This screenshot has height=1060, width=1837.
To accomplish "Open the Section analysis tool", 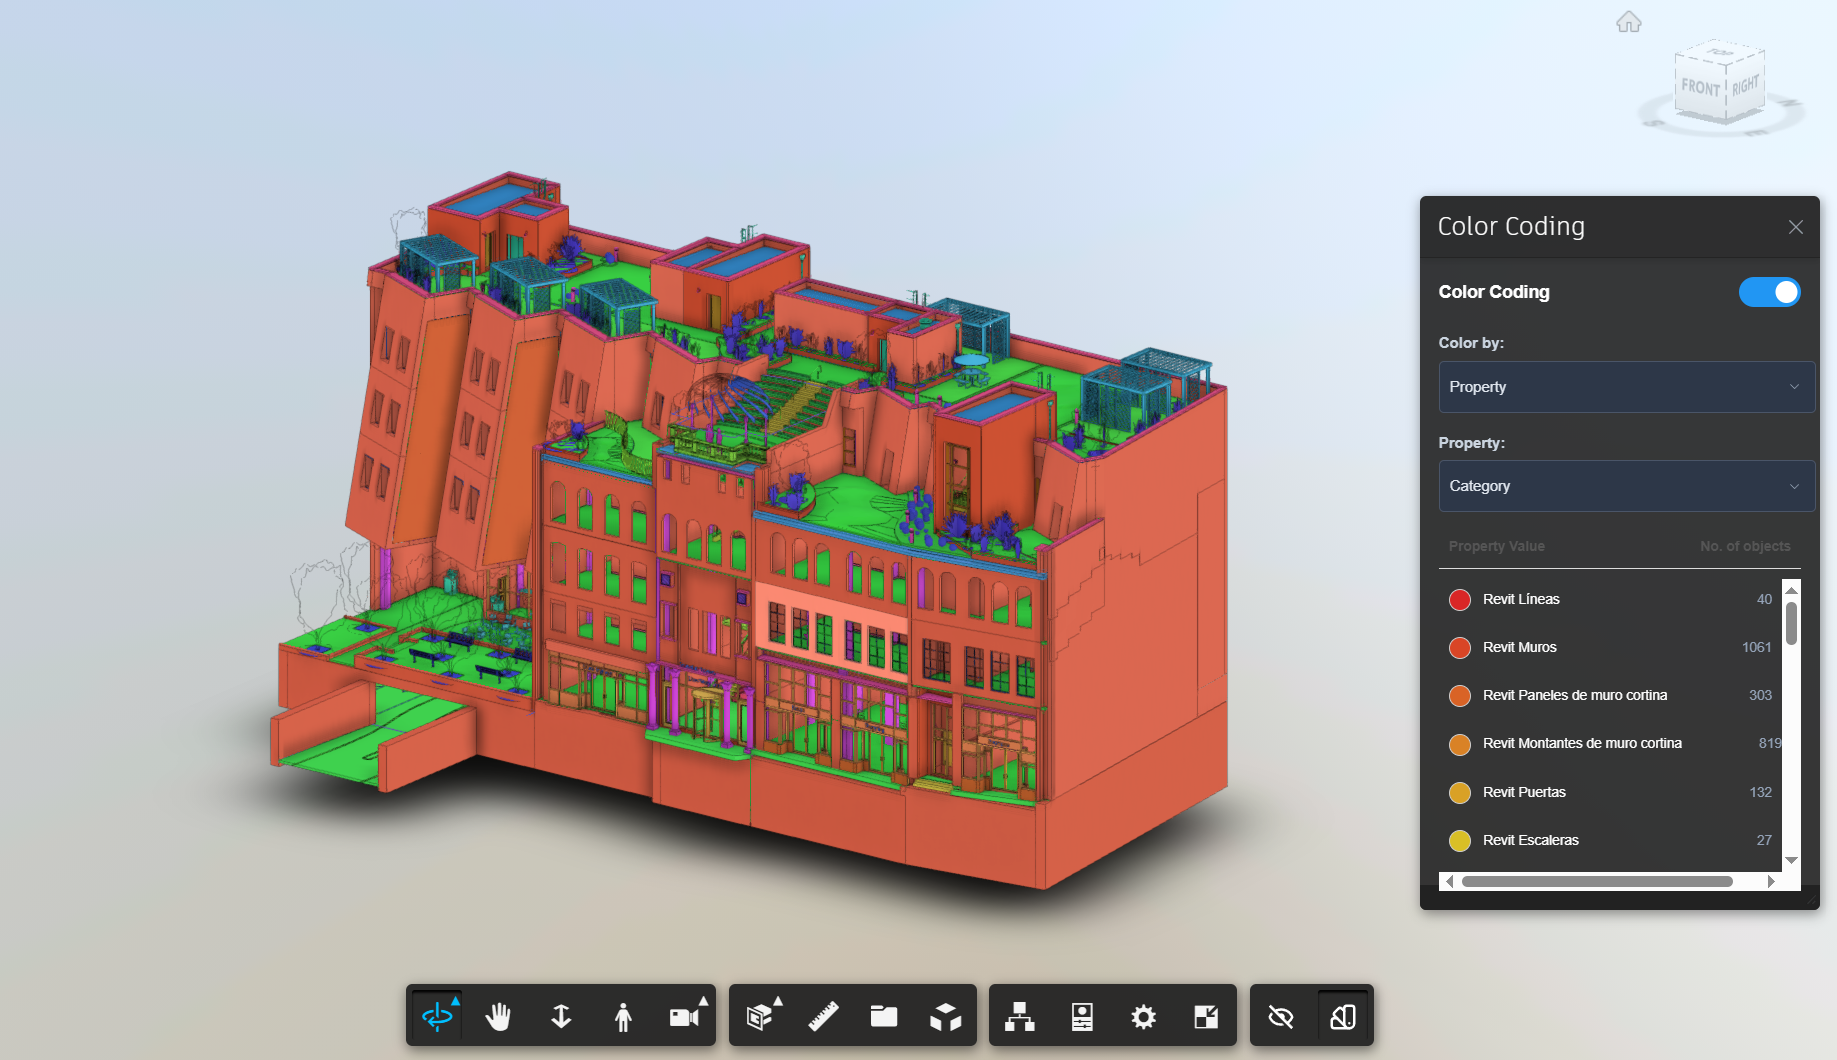I will click(761, 1016).
